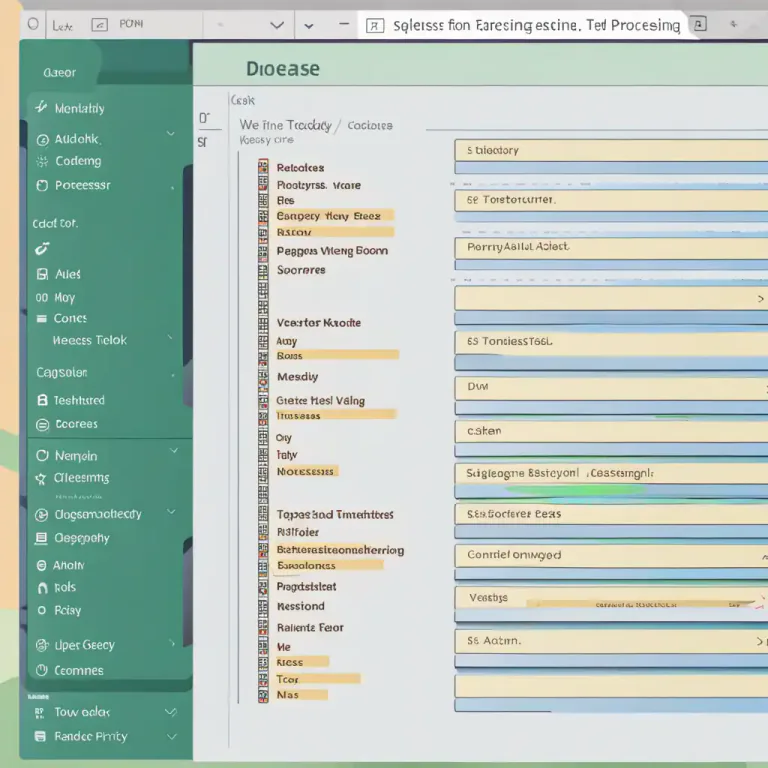Screen dimensions: 768x768
Task: Click the Codemg sparkle icon
Action: [42, 161]
